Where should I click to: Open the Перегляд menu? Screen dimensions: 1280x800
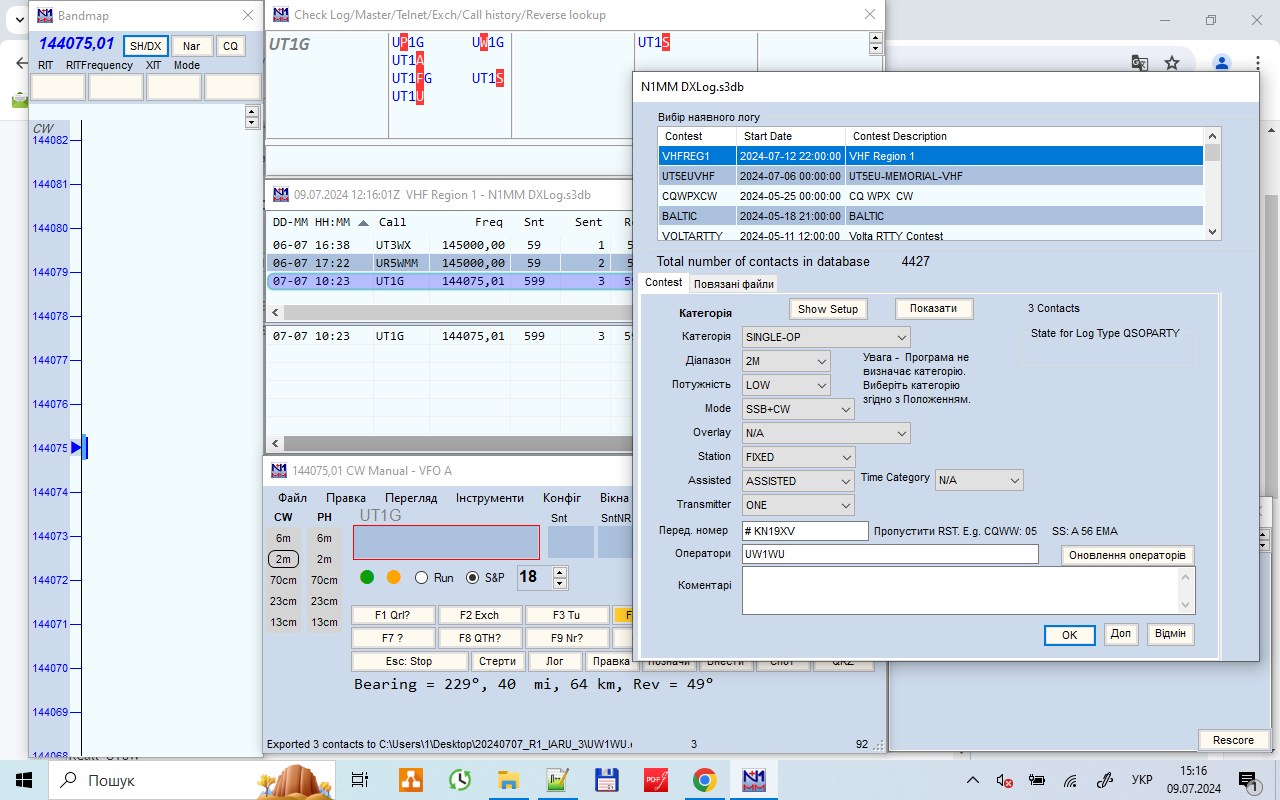pos(411,498)
